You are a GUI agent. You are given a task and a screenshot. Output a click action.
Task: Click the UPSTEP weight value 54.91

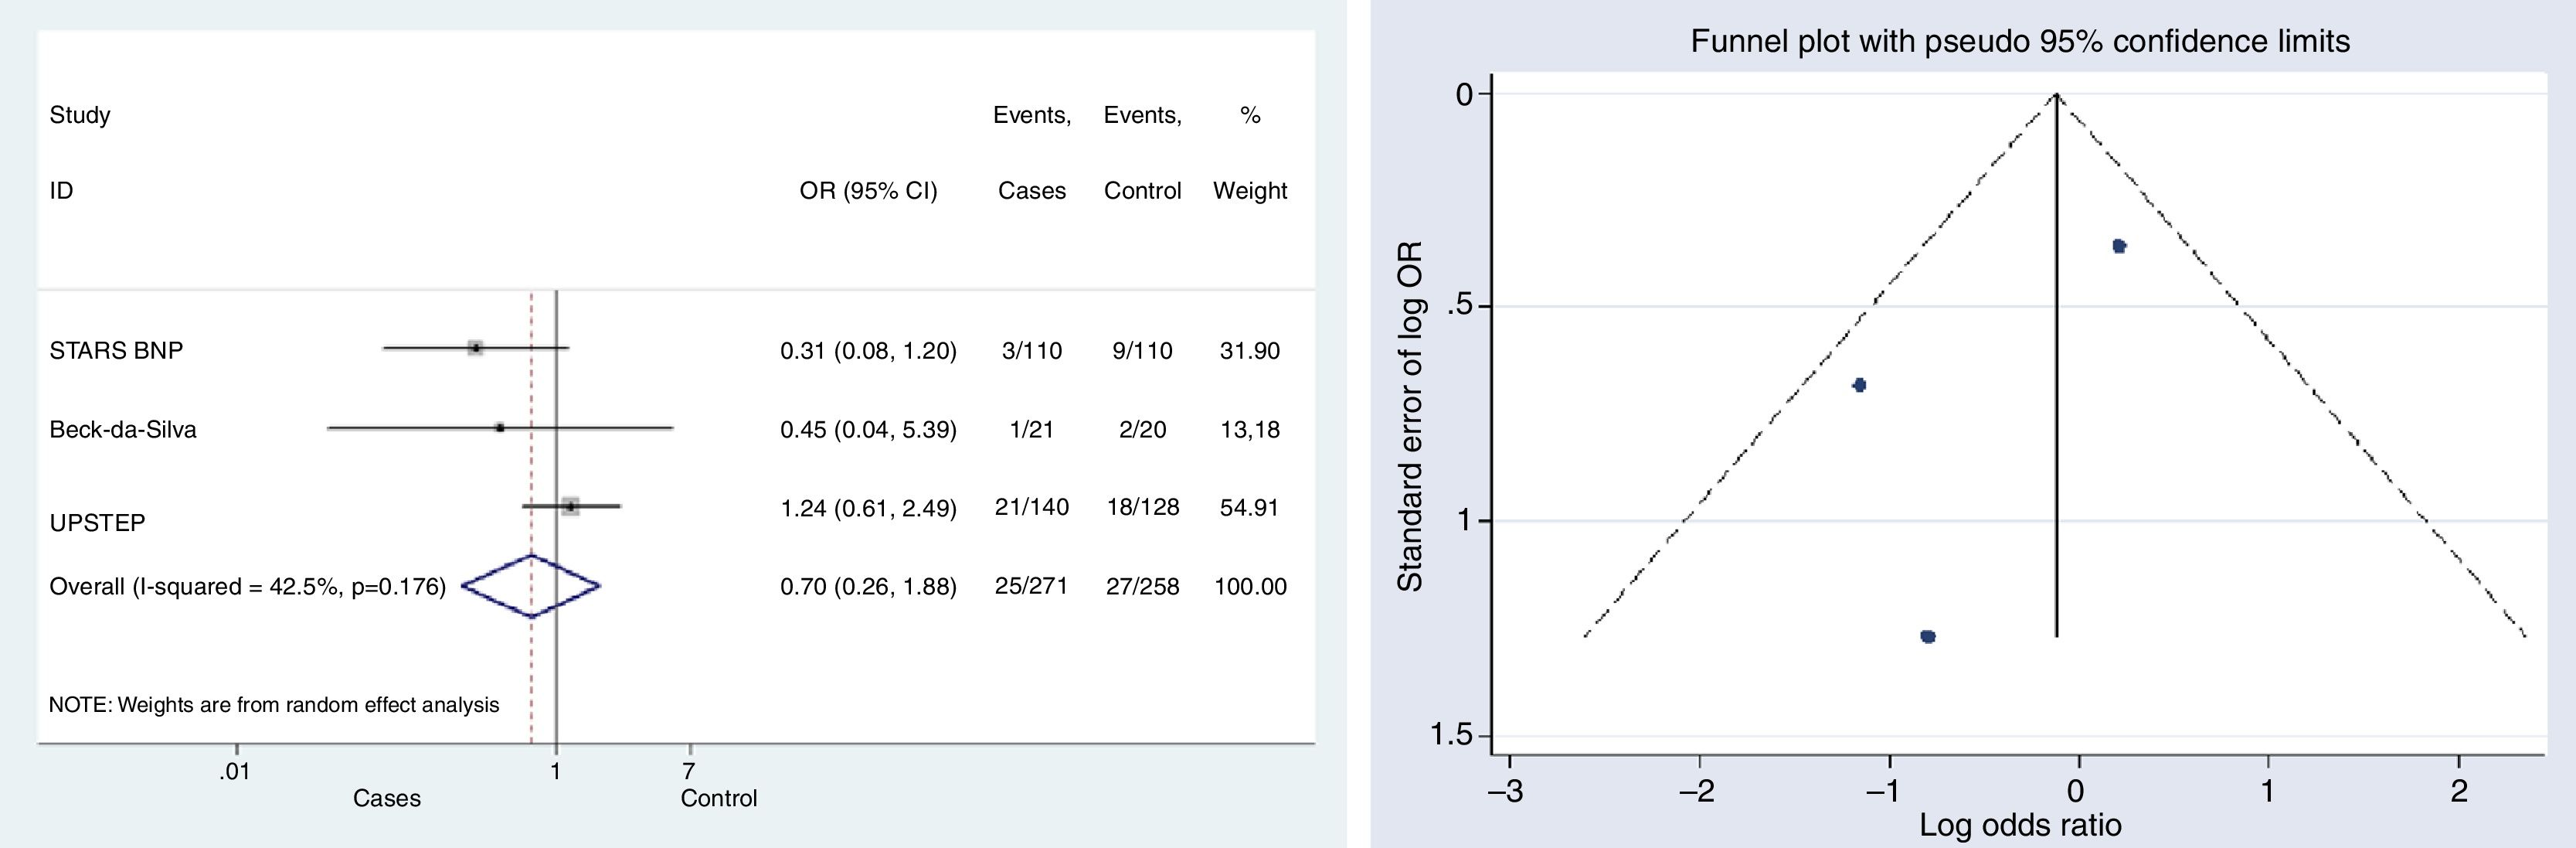[x=1249, y=508]
